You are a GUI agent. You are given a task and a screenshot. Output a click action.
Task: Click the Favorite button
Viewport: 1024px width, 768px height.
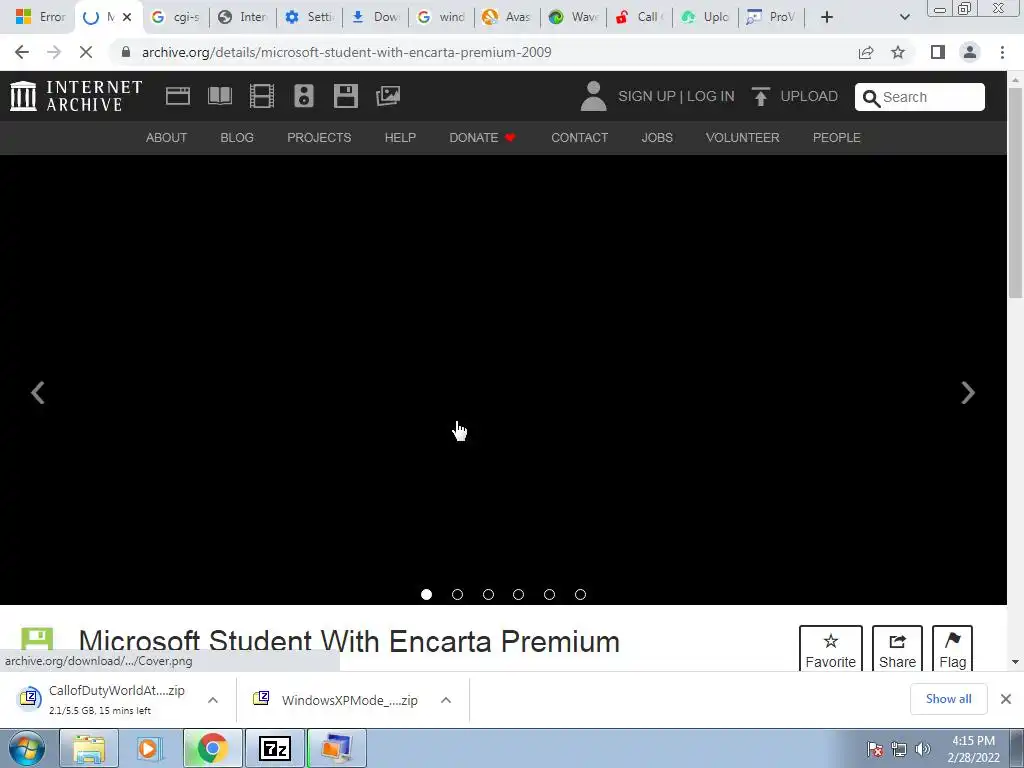pos(831,648)
